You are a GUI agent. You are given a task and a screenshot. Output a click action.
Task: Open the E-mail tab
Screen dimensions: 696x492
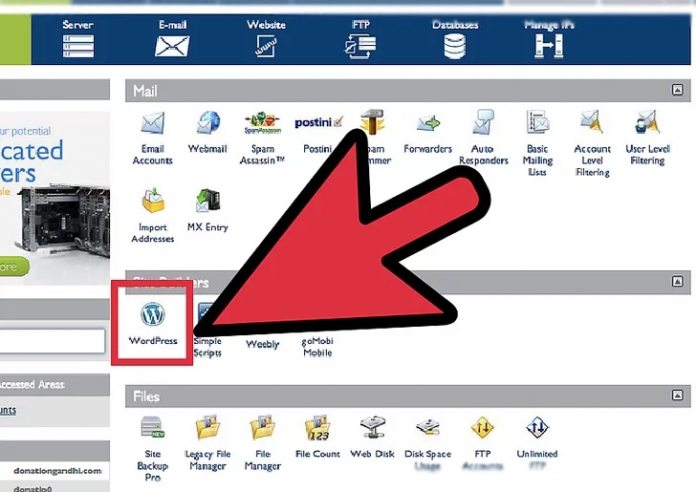(171, 38)
